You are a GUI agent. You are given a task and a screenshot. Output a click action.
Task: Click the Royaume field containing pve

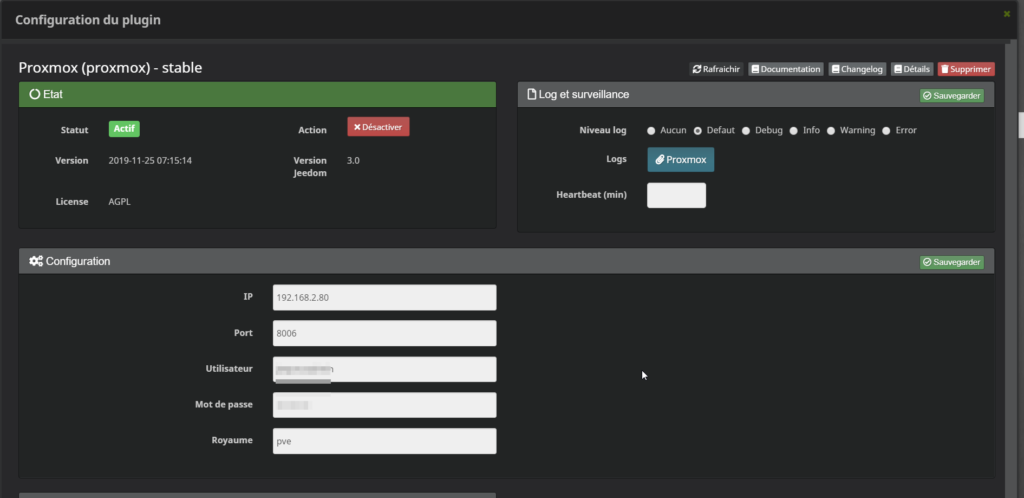coord(384,441)
